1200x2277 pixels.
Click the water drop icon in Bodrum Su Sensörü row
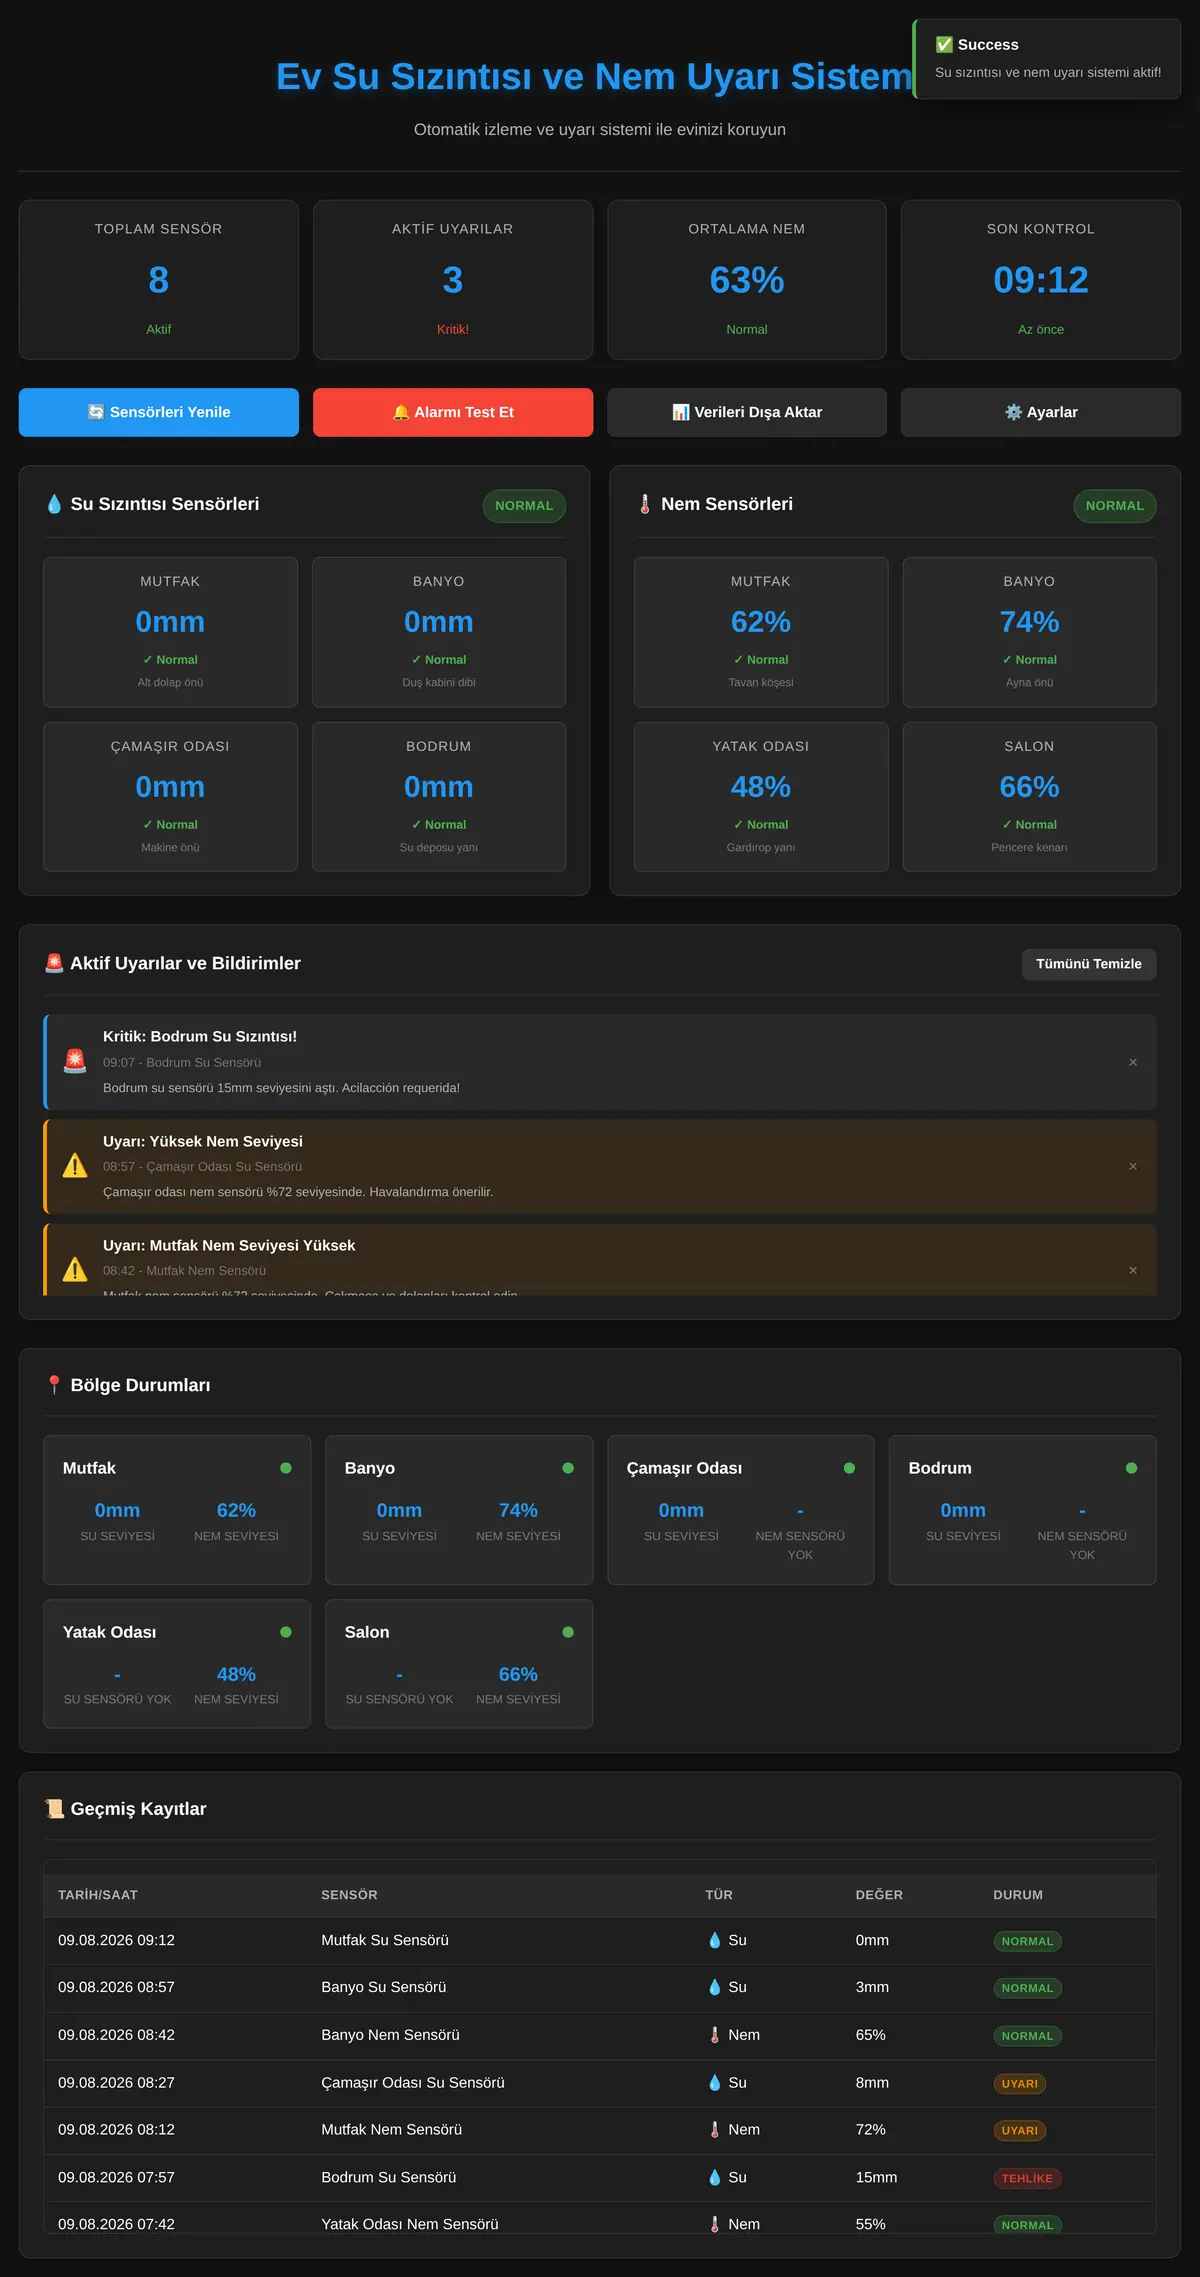click(715, 2177)
